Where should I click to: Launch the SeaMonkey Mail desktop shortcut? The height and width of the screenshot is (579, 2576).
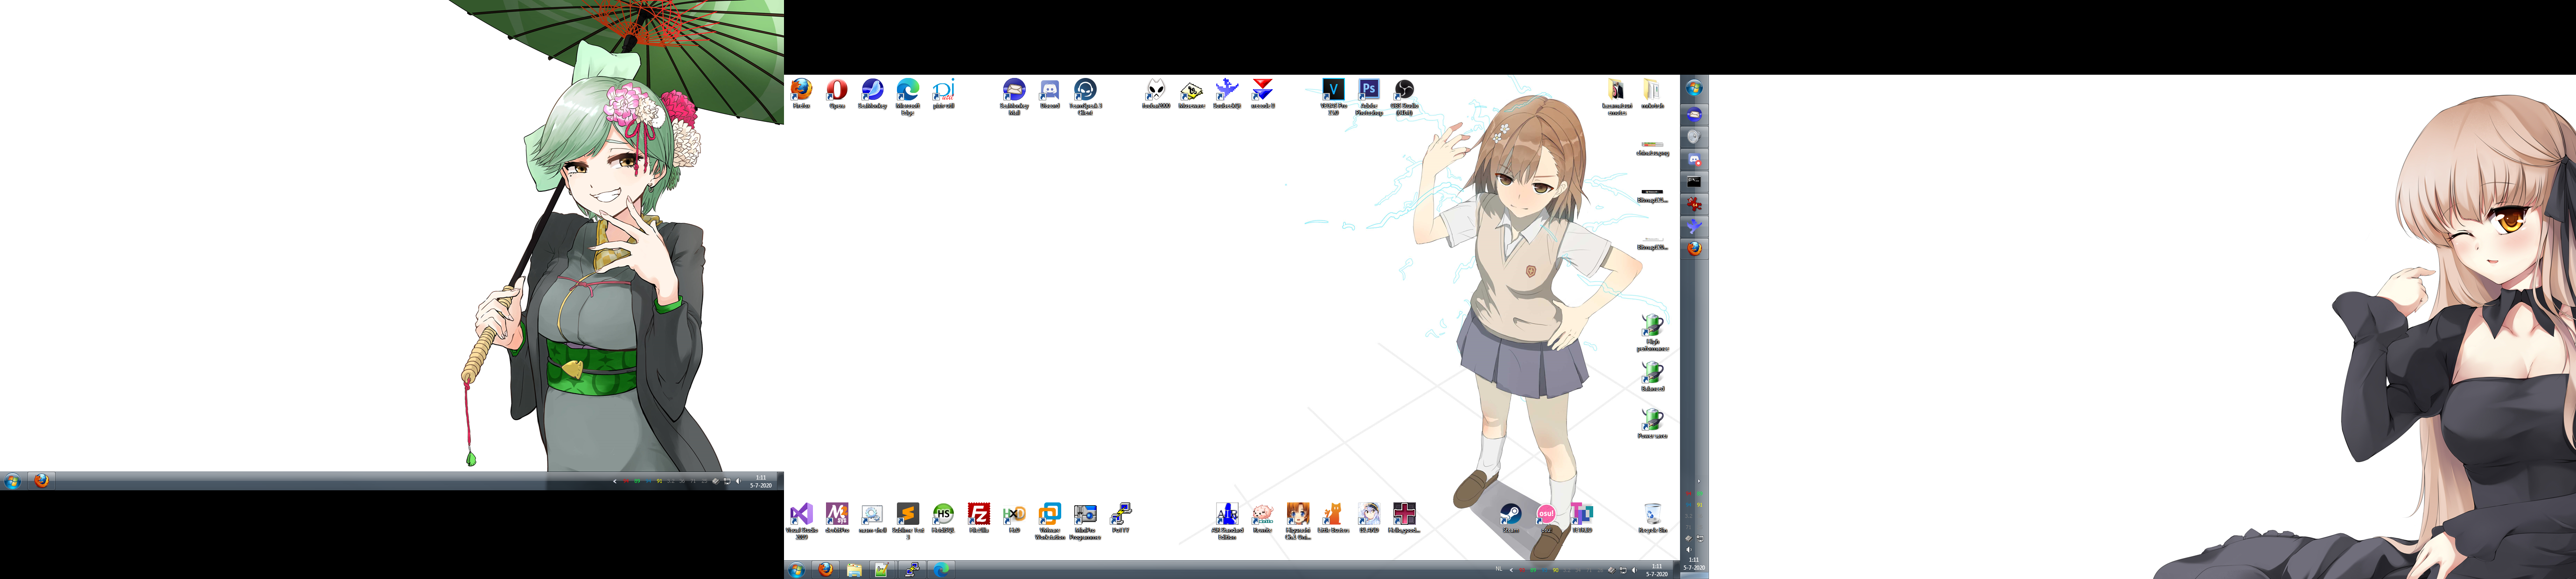(1014, 97)
